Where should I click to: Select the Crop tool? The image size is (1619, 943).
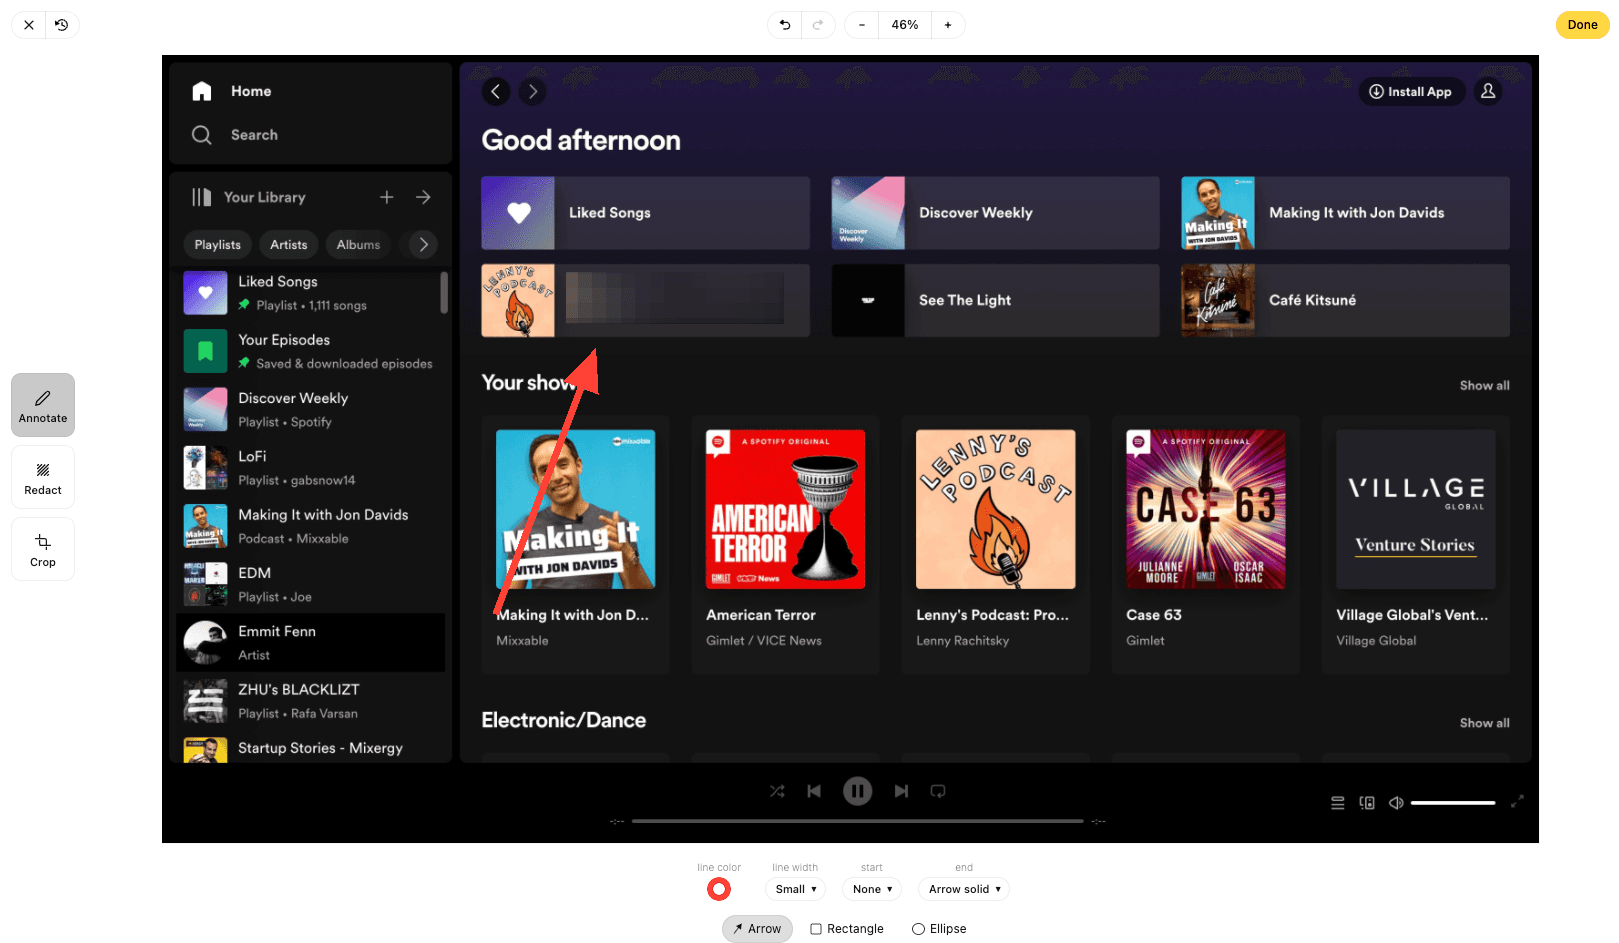click(43, 549)
